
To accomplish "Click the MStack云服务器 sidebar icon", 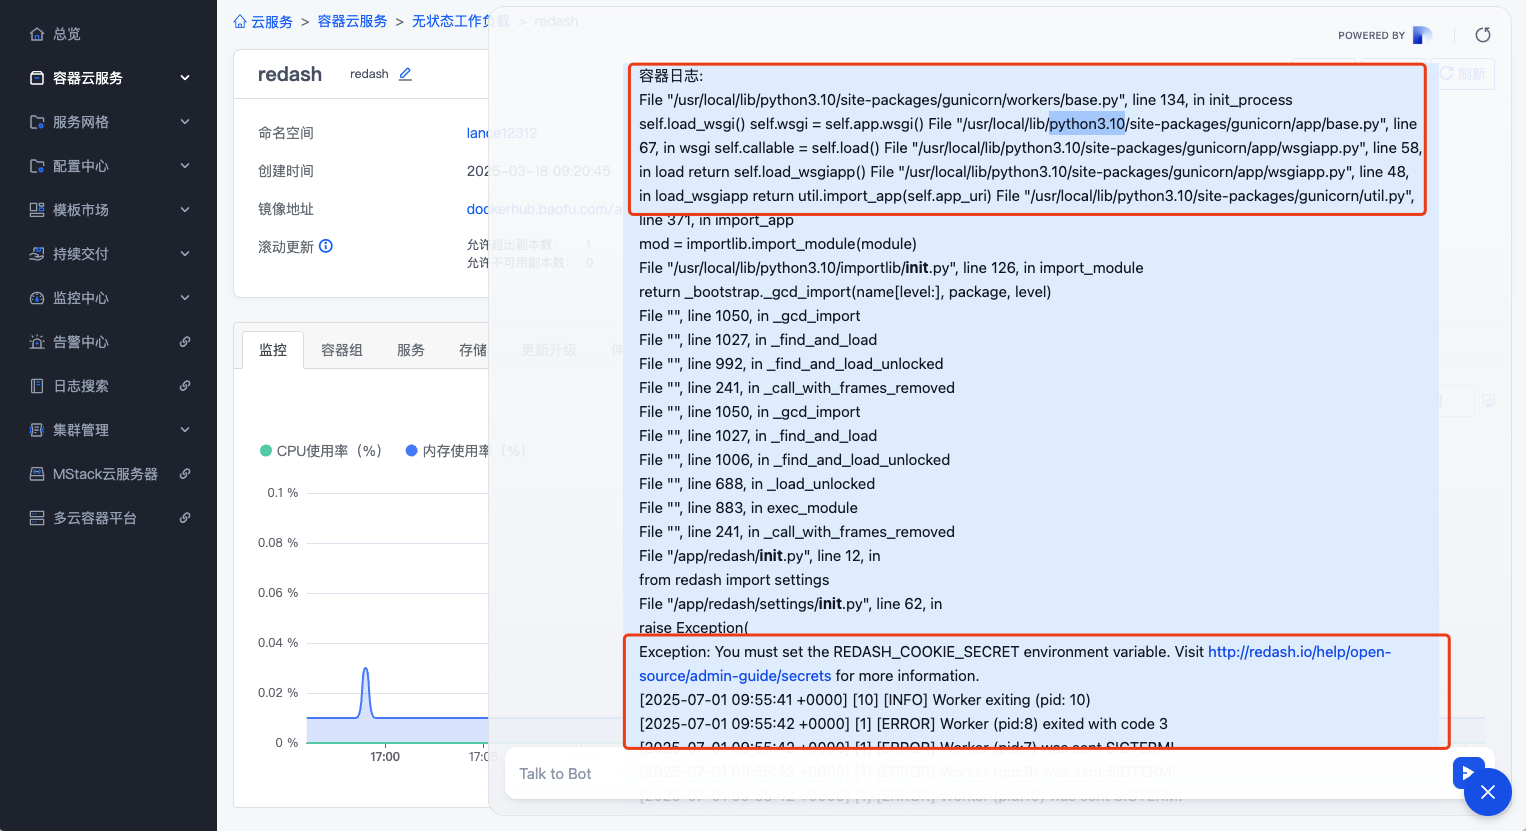I will [x=37, y=474].
